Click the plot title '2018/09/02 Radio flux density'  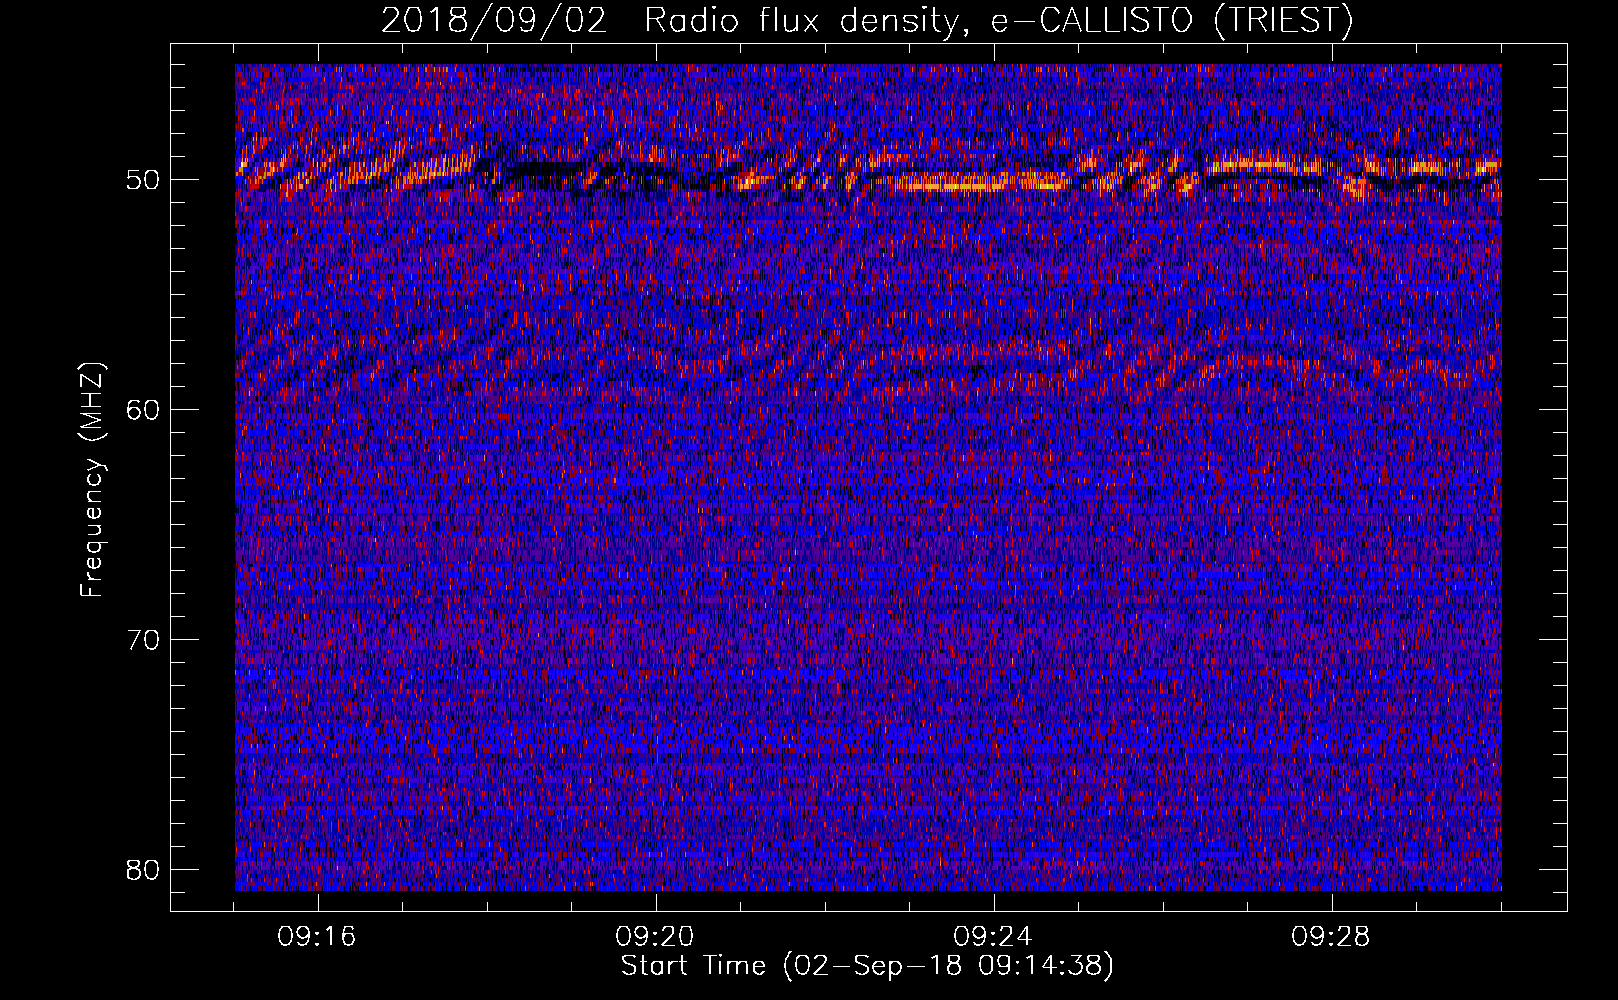pos(867,21)
